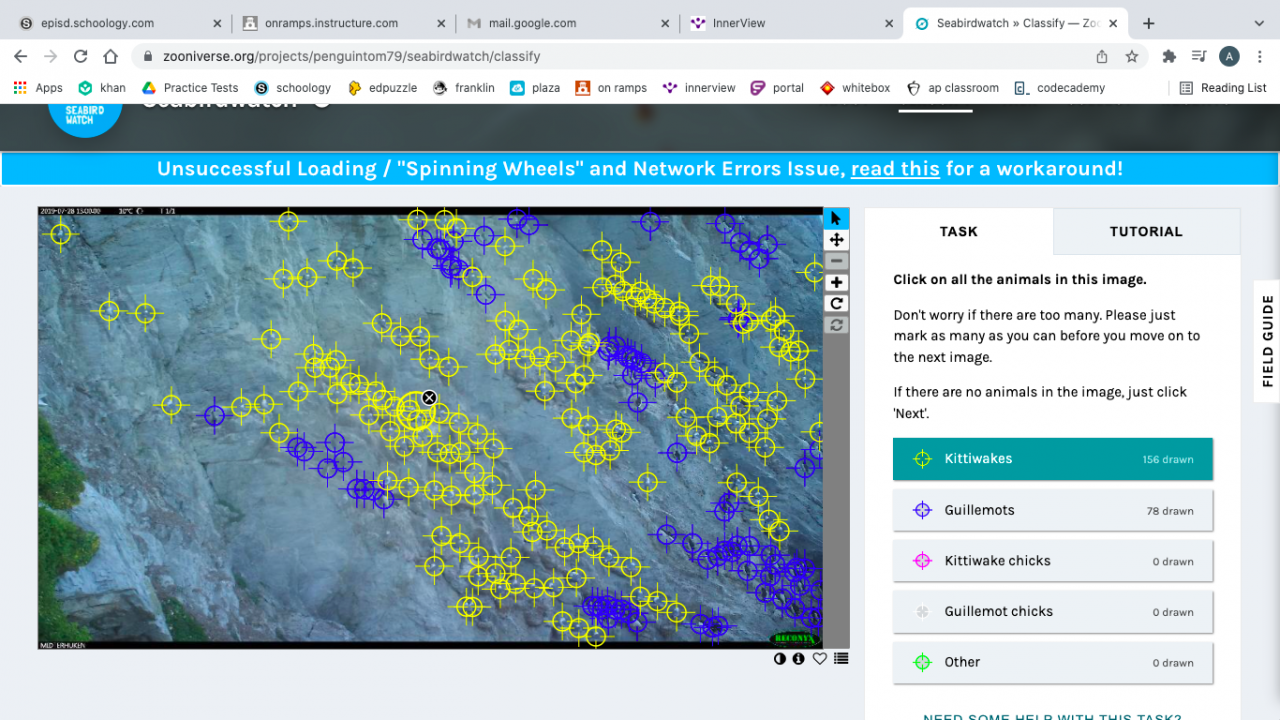This screenshot has height=720, width=1280.
Task: Bookmark this page star icon
Action: tap(1132, 57)
